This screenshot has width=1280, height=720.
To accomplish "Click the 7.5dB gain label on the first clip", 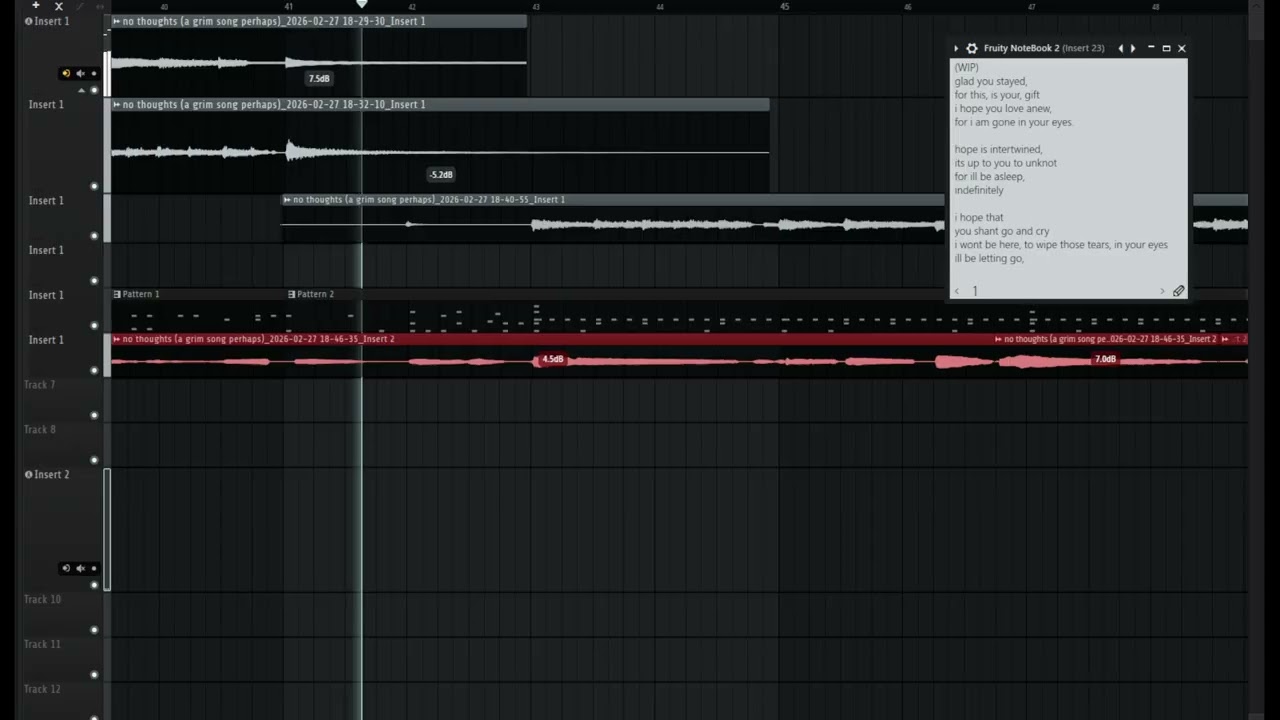I will pyautogui.click(x=319, y=78).
